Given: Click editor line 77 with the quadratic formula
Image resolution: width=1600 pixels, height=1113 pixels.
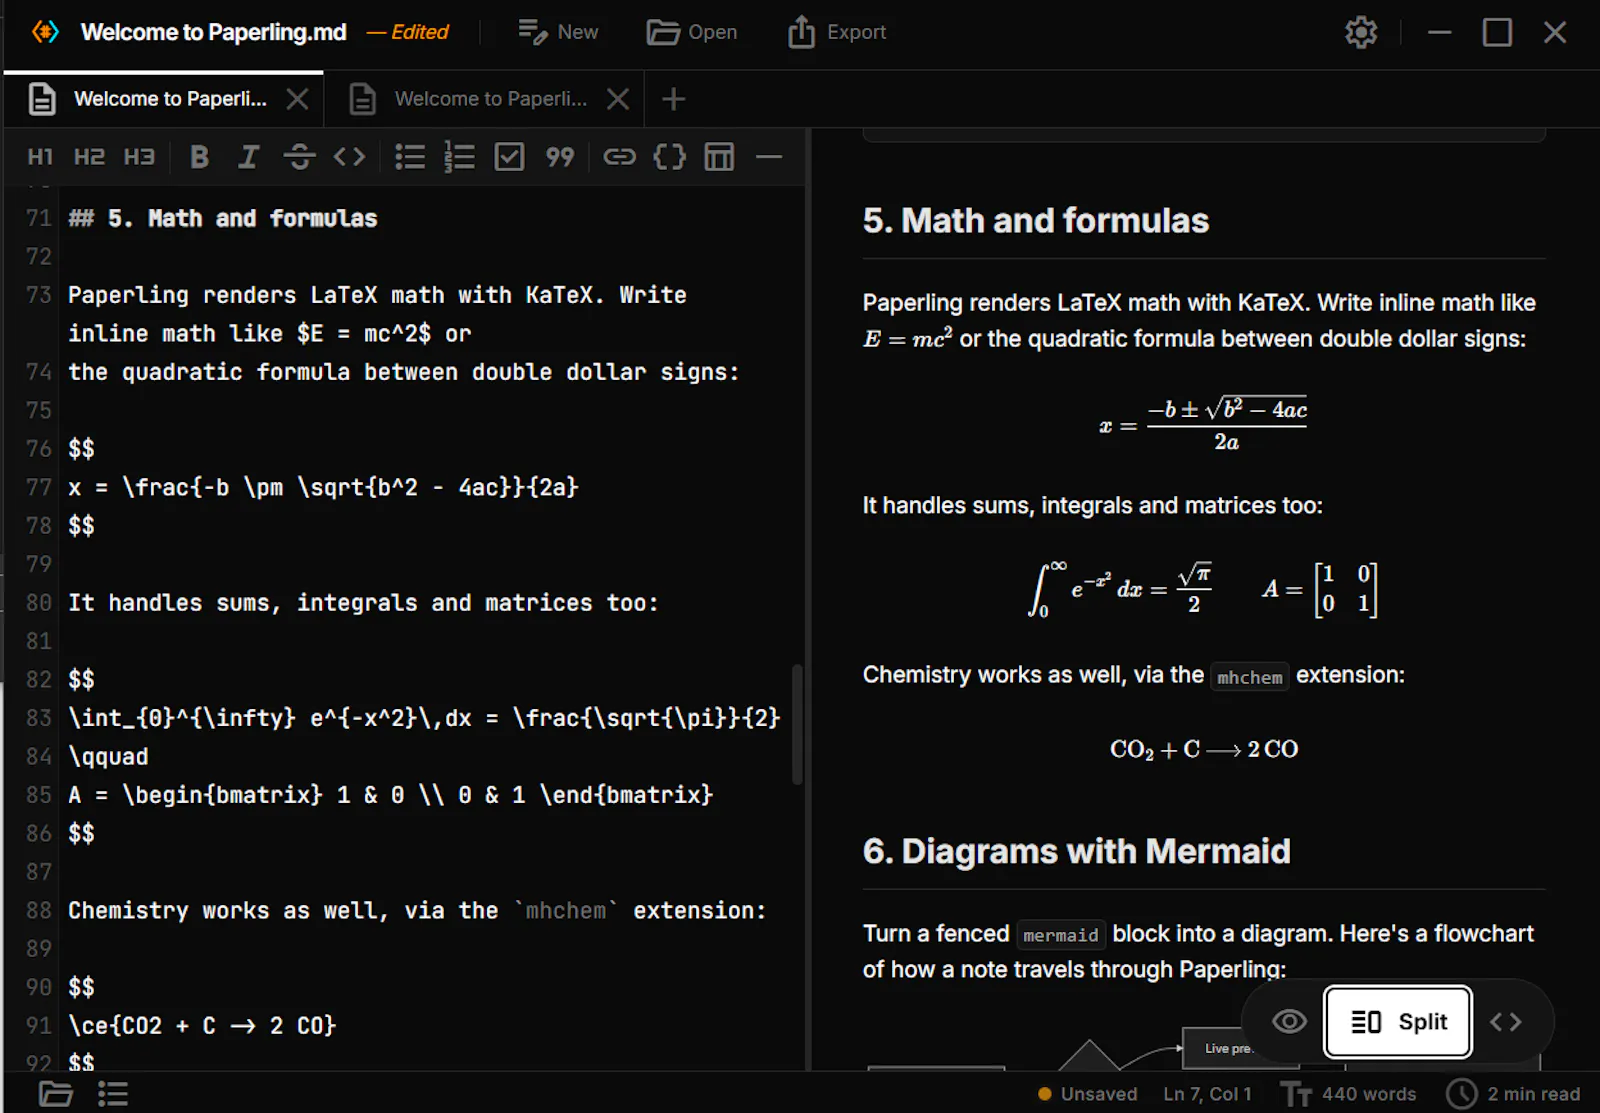Looking at the screenshot, I should click(x=323, y=488).
